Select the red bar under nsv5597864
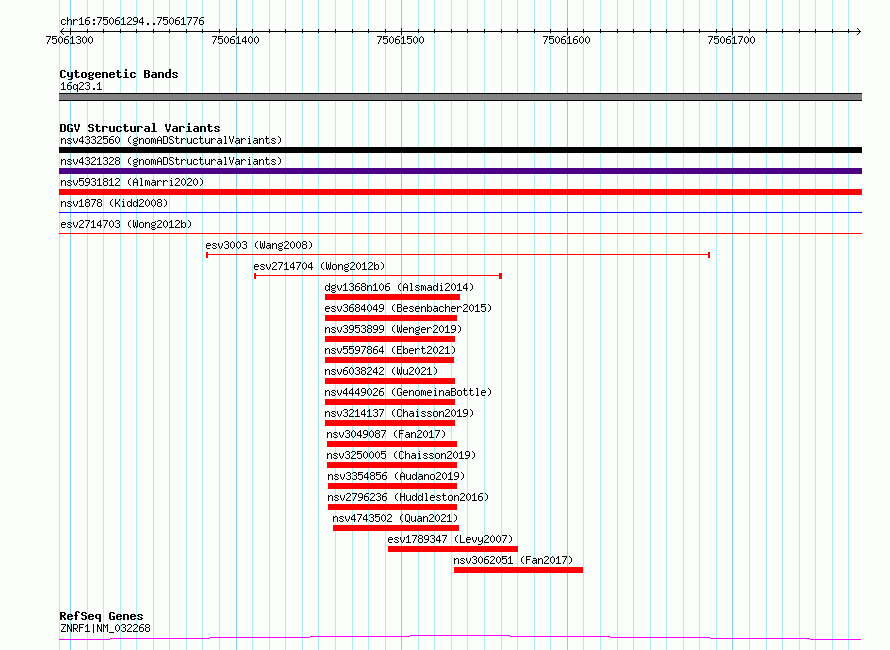This screenshot has height=650, width=890. (389, 360)
